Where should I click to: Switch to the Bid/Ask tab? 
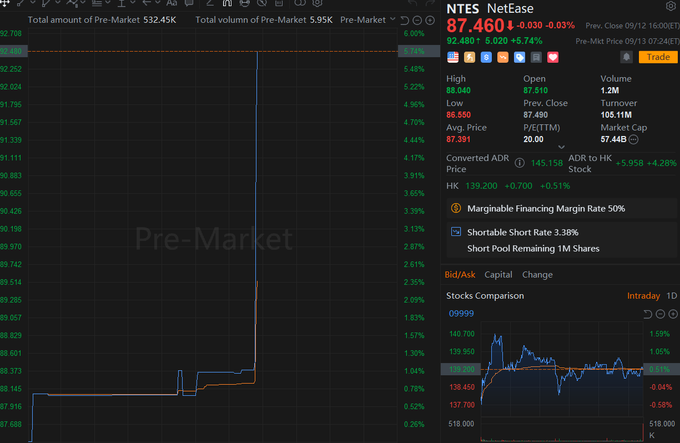460,275
